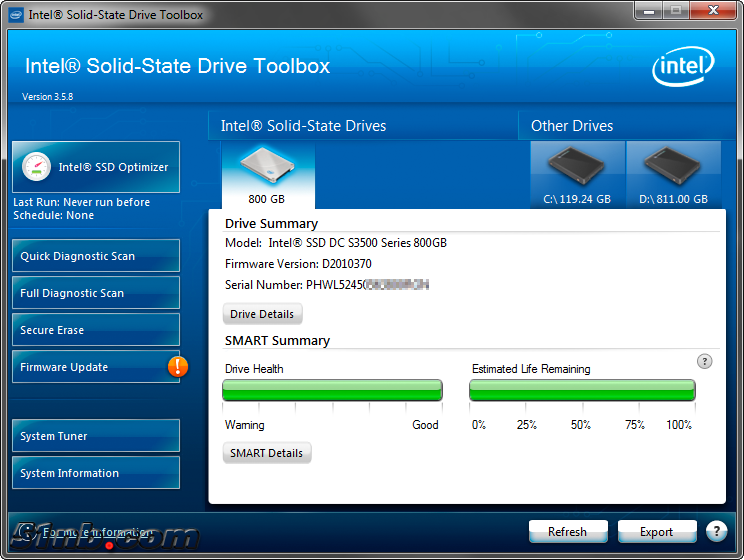744x560 pixels.
Task: Select the D:\ 811.00 GB drive icon
Action: [x=673, y=170]
